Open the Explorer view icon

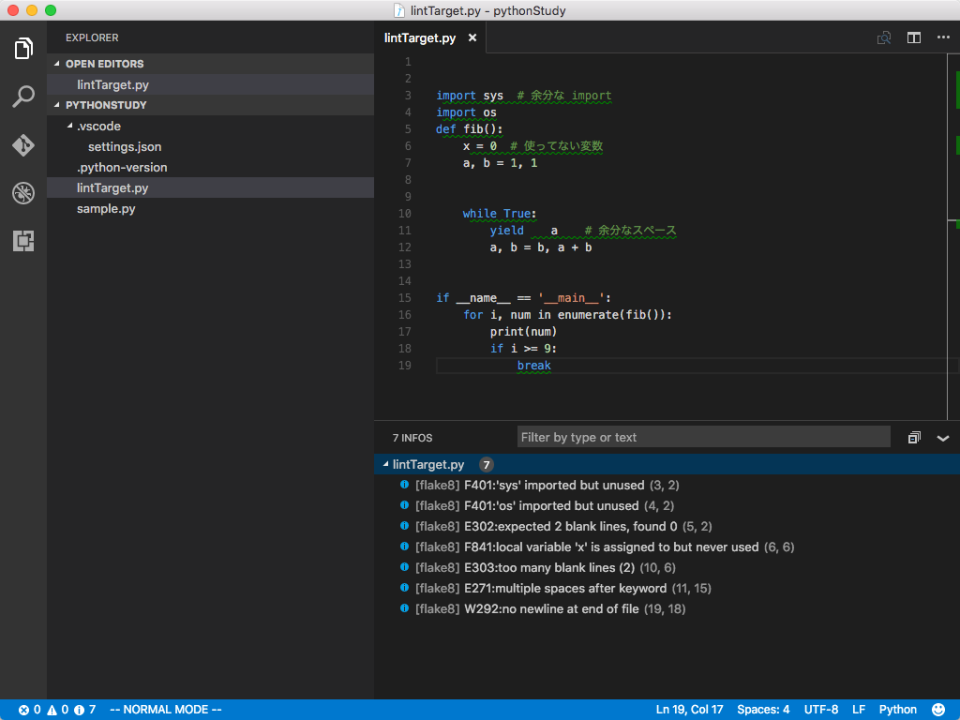tap(22, 48)
